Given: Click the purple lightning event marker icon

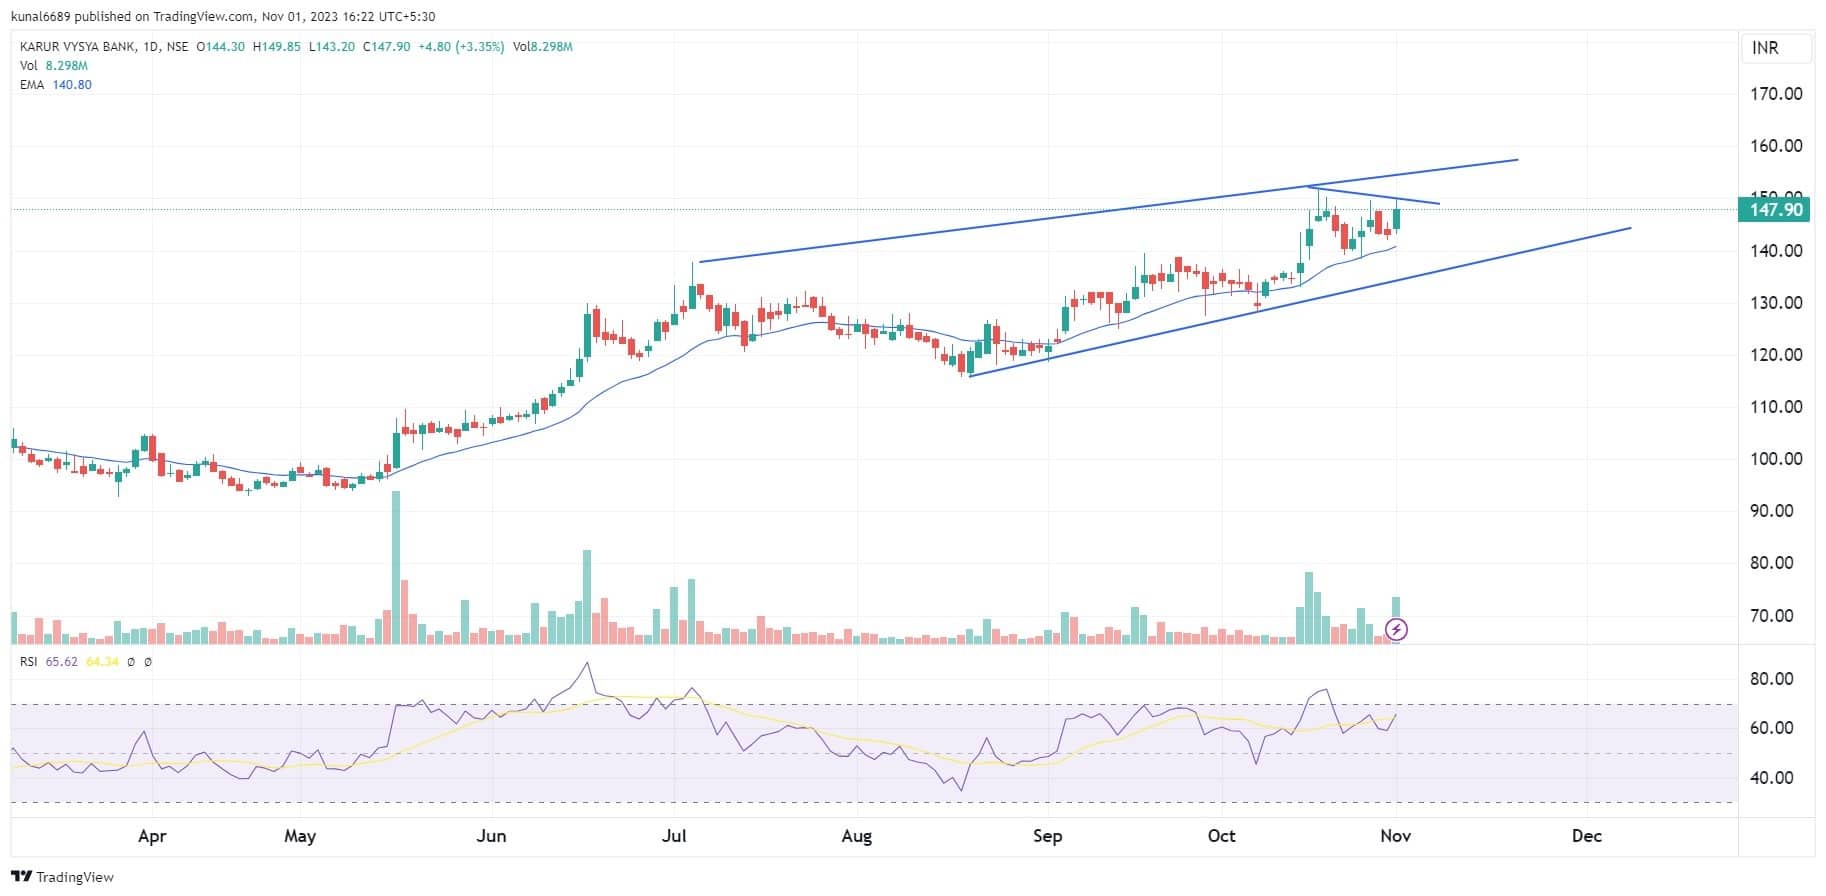Looking at the screenshot, I should [1397, 629].
